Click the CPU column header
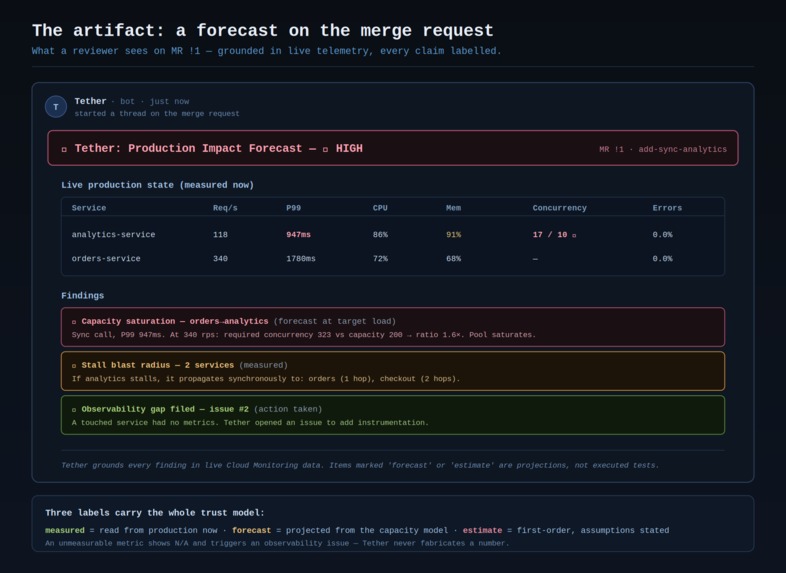 [380, 208]
